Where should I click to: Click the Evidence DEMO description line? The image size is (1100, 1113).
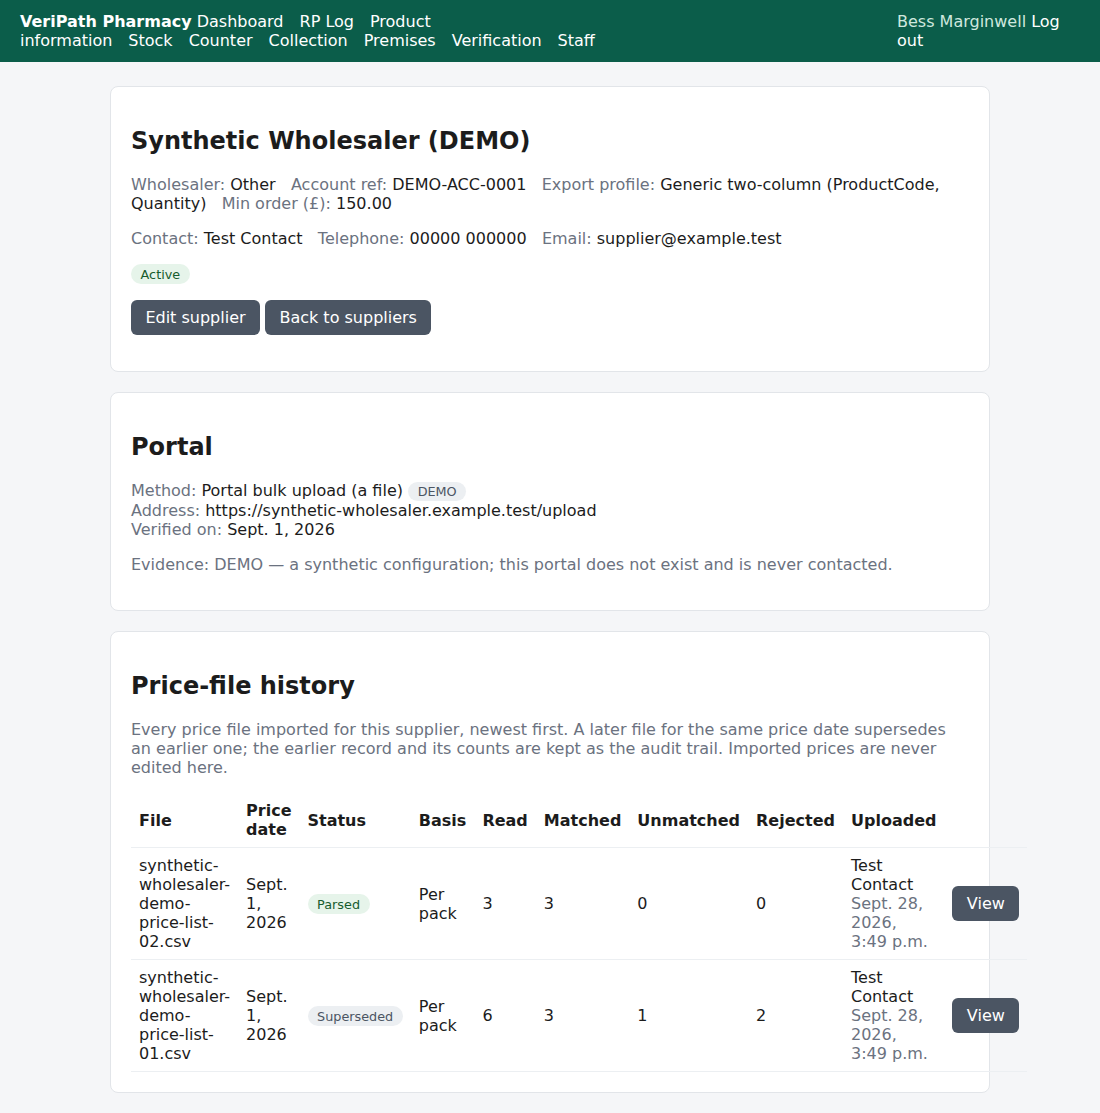coord(512,565)
